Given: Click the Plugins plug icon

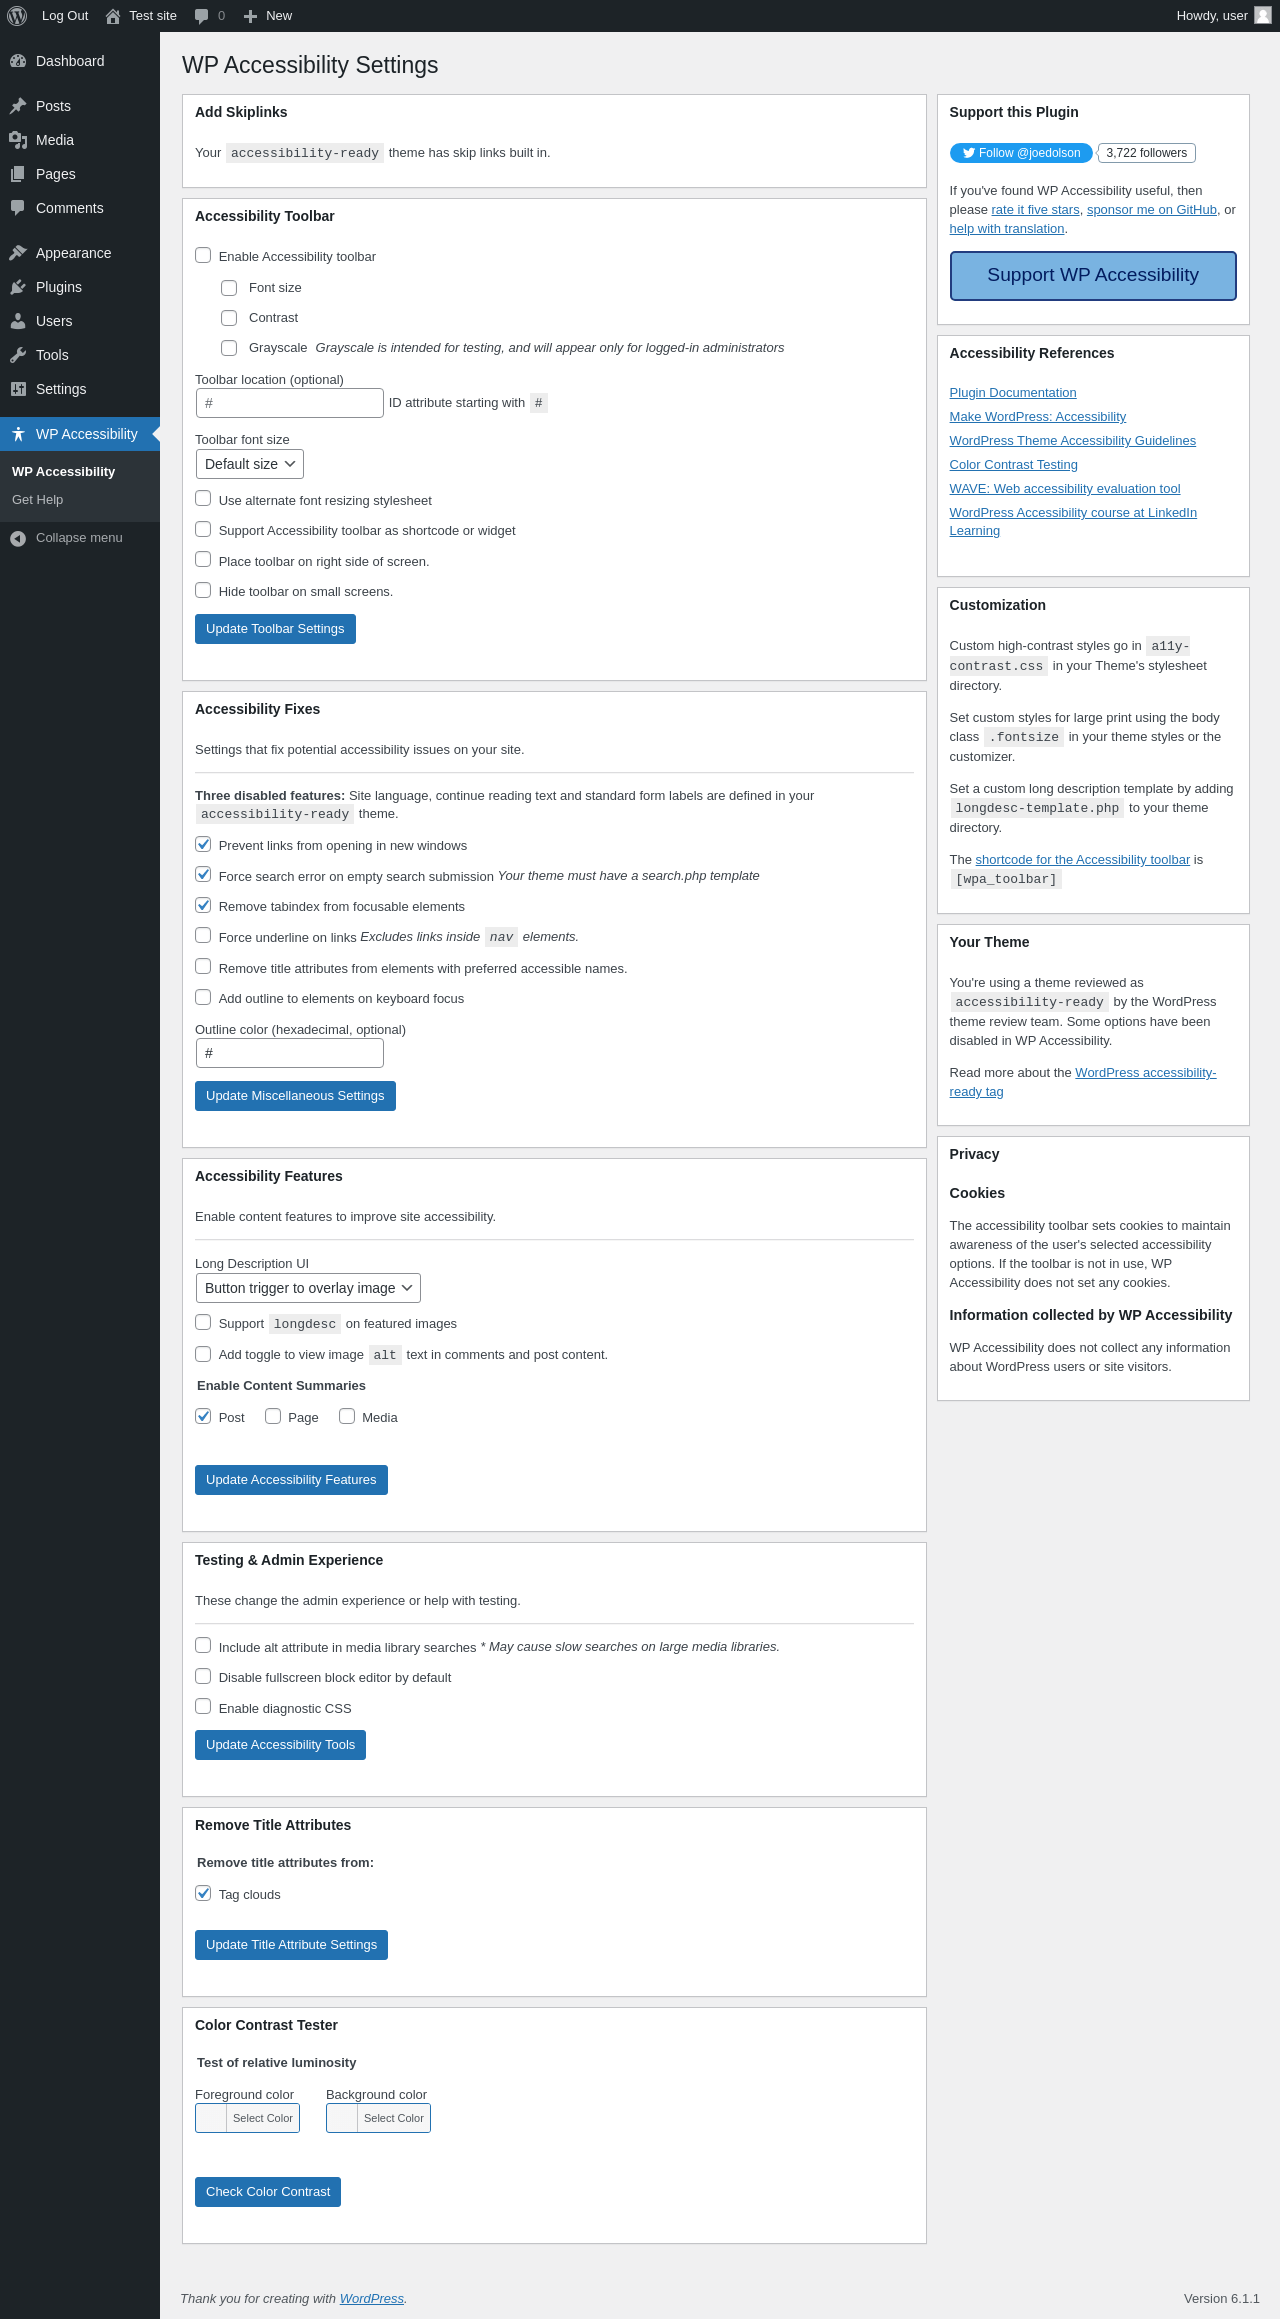Looking at the screenshot, I should (18, 287).
